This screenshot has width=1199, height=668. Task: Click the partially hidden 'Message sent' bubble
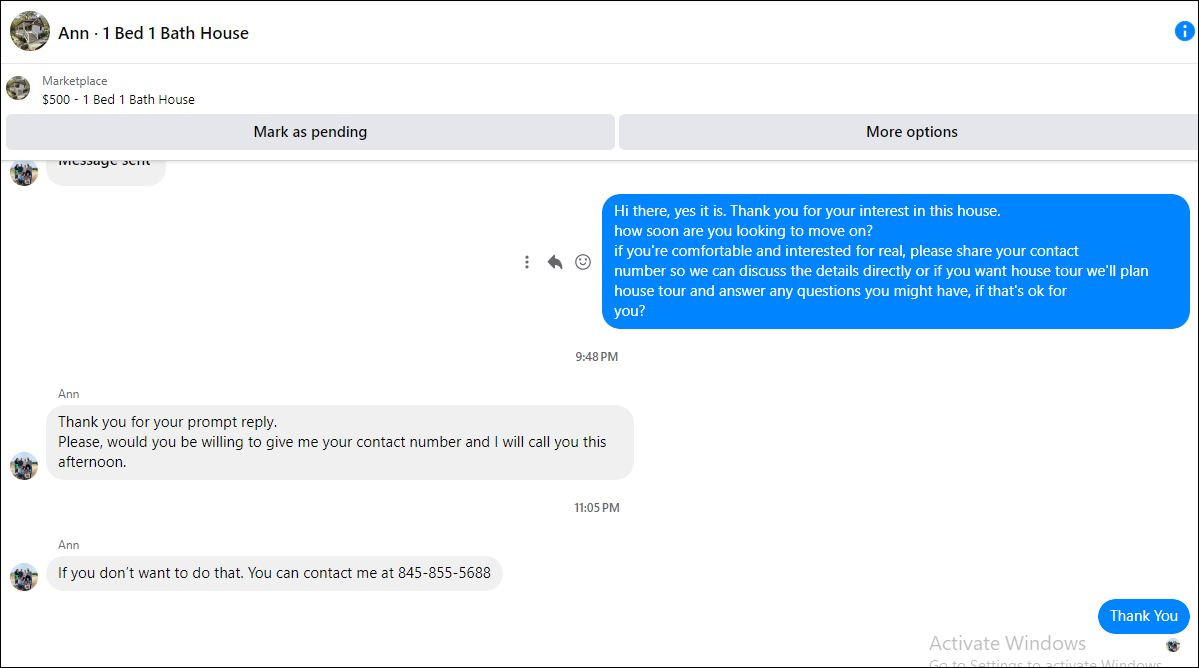coord(106,171)
